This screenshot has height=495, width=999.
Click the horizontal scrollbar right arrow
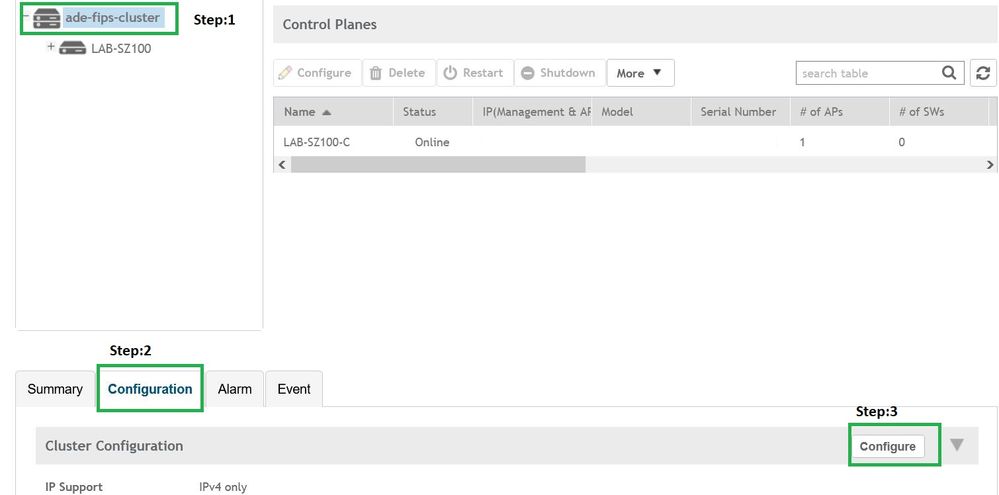(x=990, y=165)
